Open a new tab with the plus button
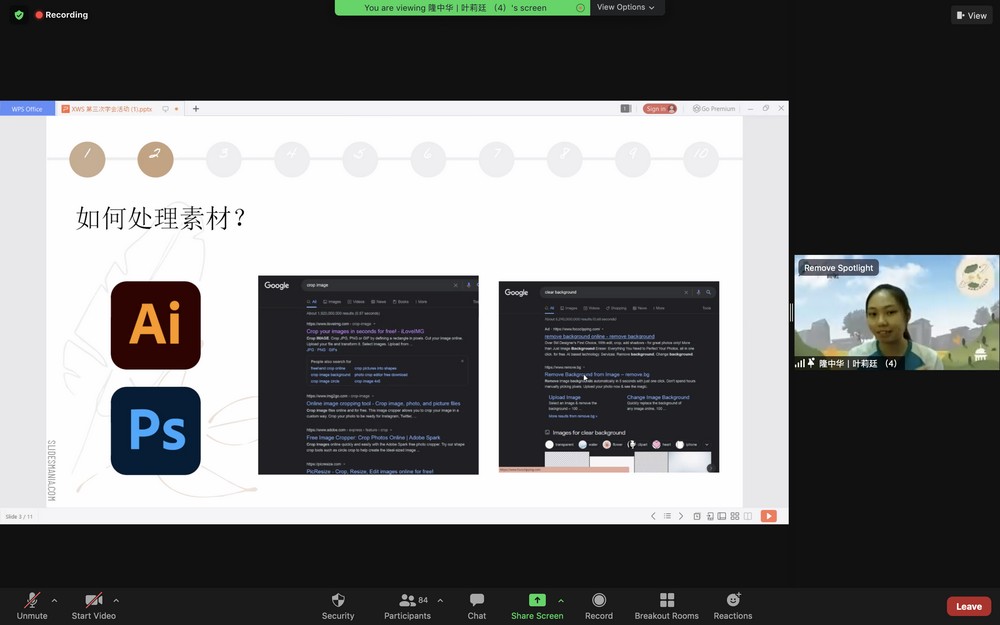This screenshot has height=625, width=1000. click(x=196, y=109)
